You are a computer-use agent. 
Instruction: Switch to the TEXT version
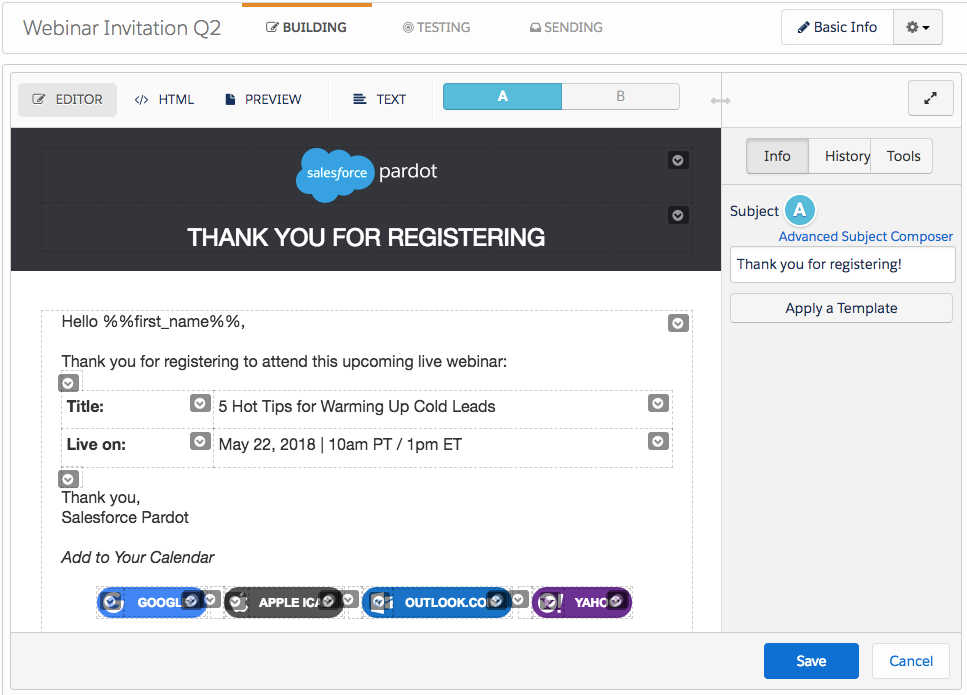(379, 99)
